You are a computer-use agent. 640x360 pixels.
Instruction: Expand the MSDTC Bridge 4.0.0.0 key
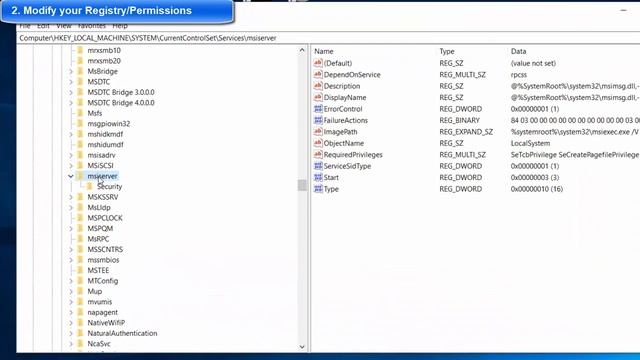(71, 102)
